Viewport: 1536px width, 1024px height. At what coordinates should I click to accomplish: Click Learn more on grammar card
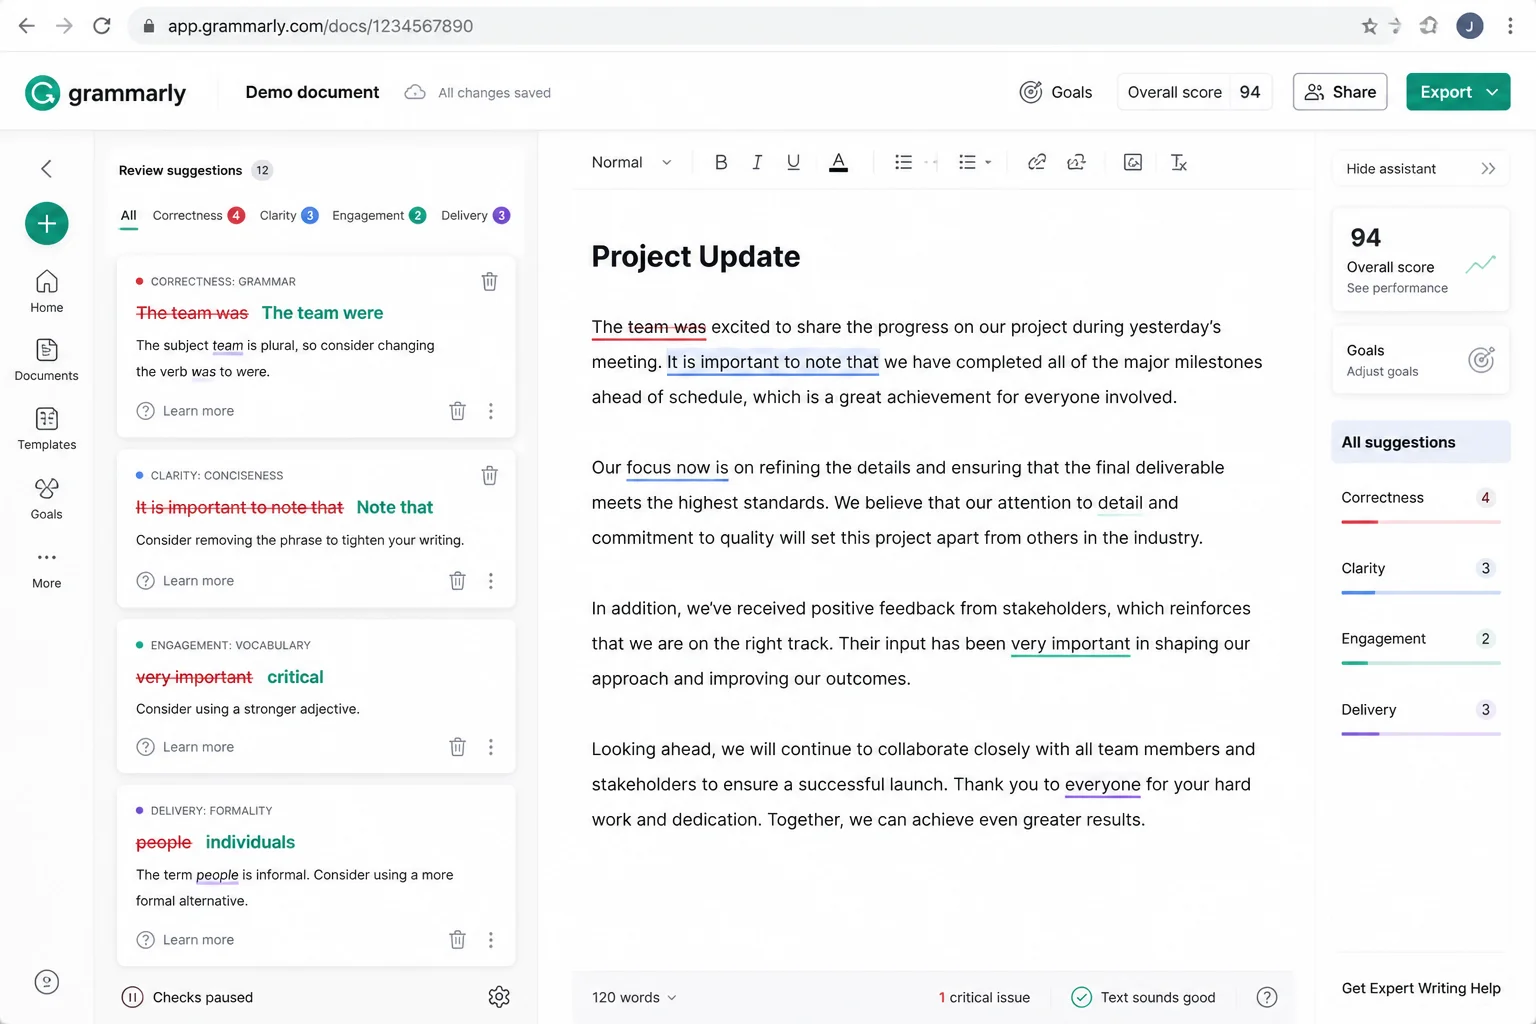point(185,411)
